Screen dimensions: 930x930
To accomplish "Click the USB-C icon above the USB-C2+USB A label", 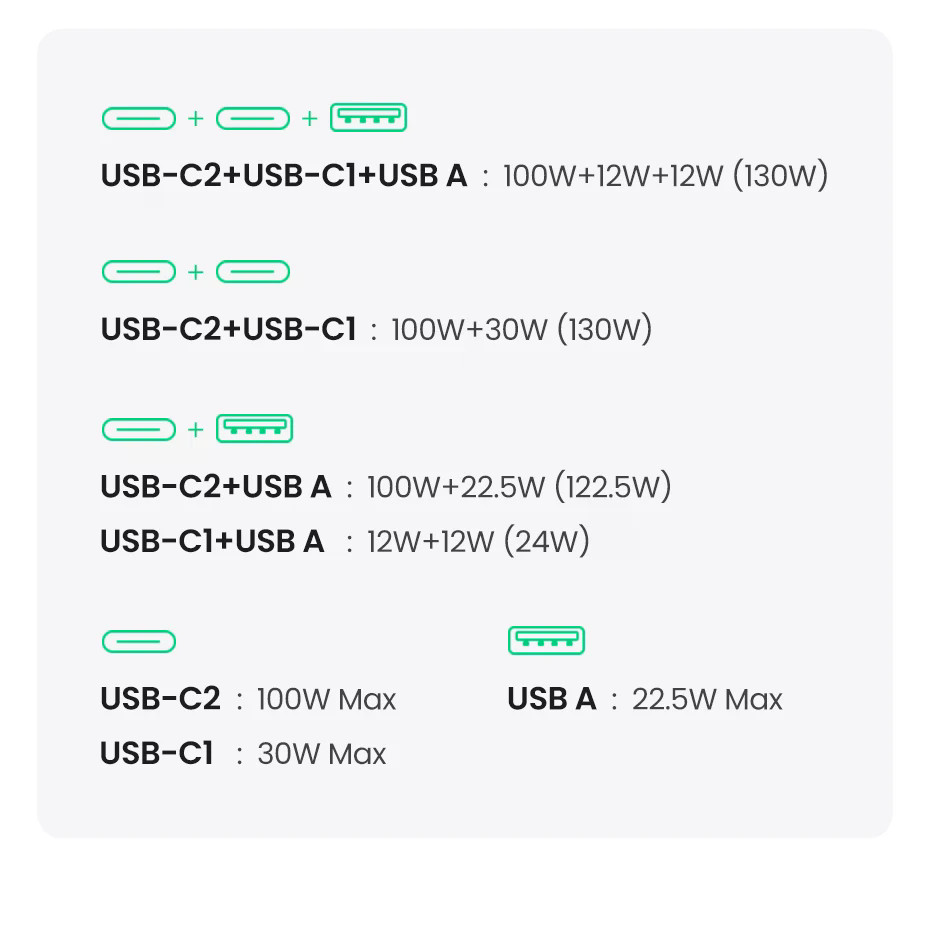I will tap(139, 430).
